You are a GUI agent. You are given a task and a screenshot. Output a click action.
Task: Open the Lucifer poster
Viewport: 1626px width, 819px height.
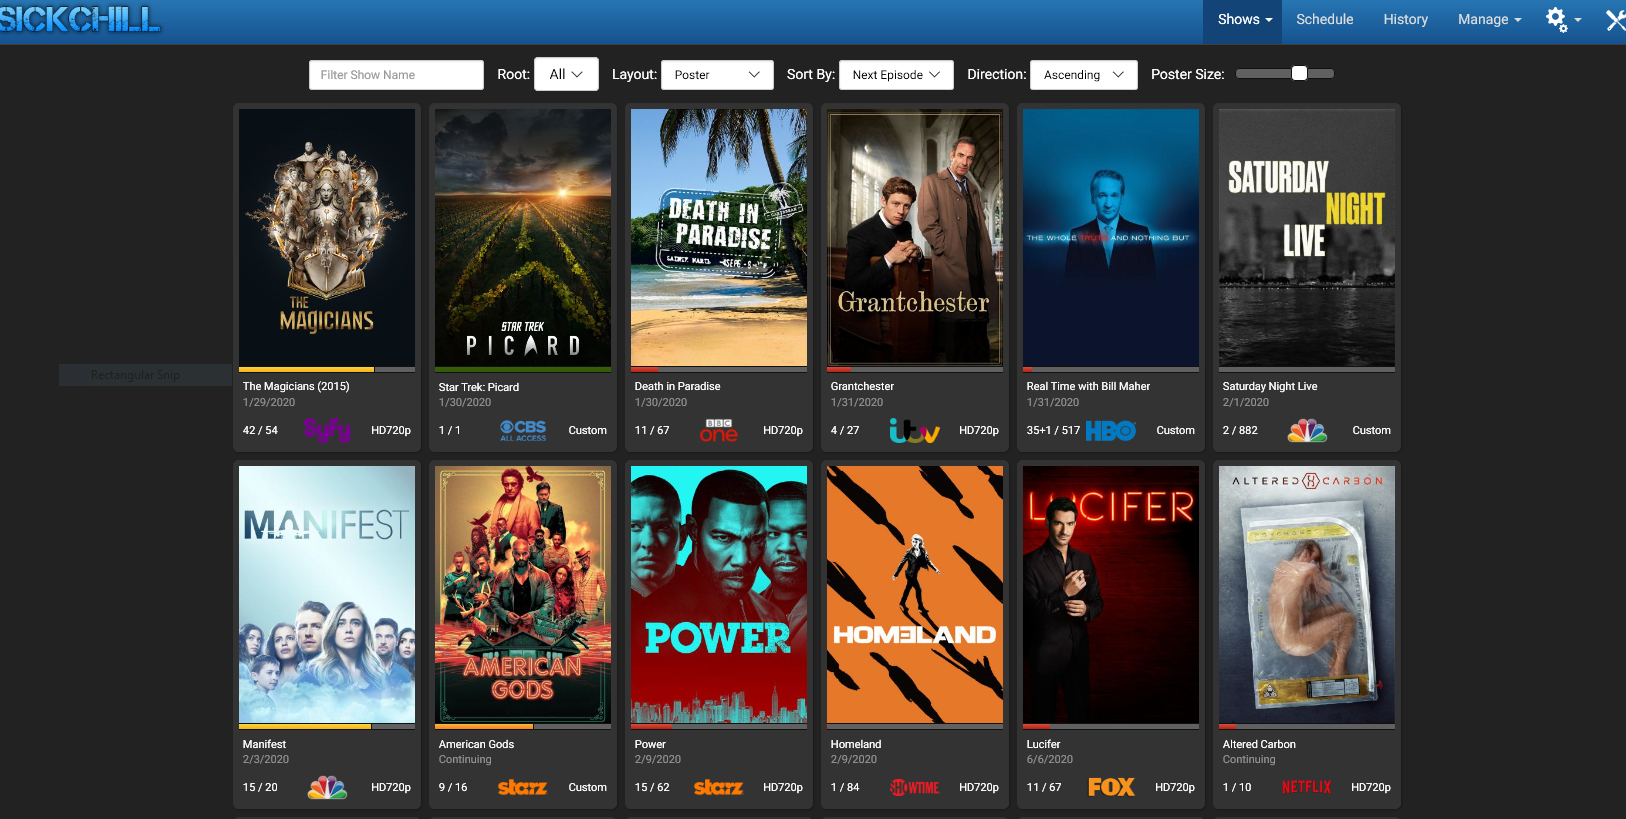tap(1111, 595)
